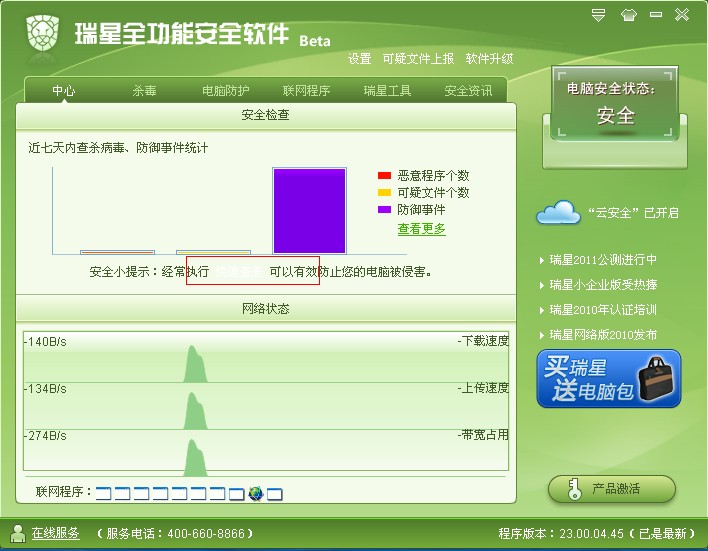Click the 安全检查 section header
This screenshot has width=708, height=551.
[x=266, y=115]
